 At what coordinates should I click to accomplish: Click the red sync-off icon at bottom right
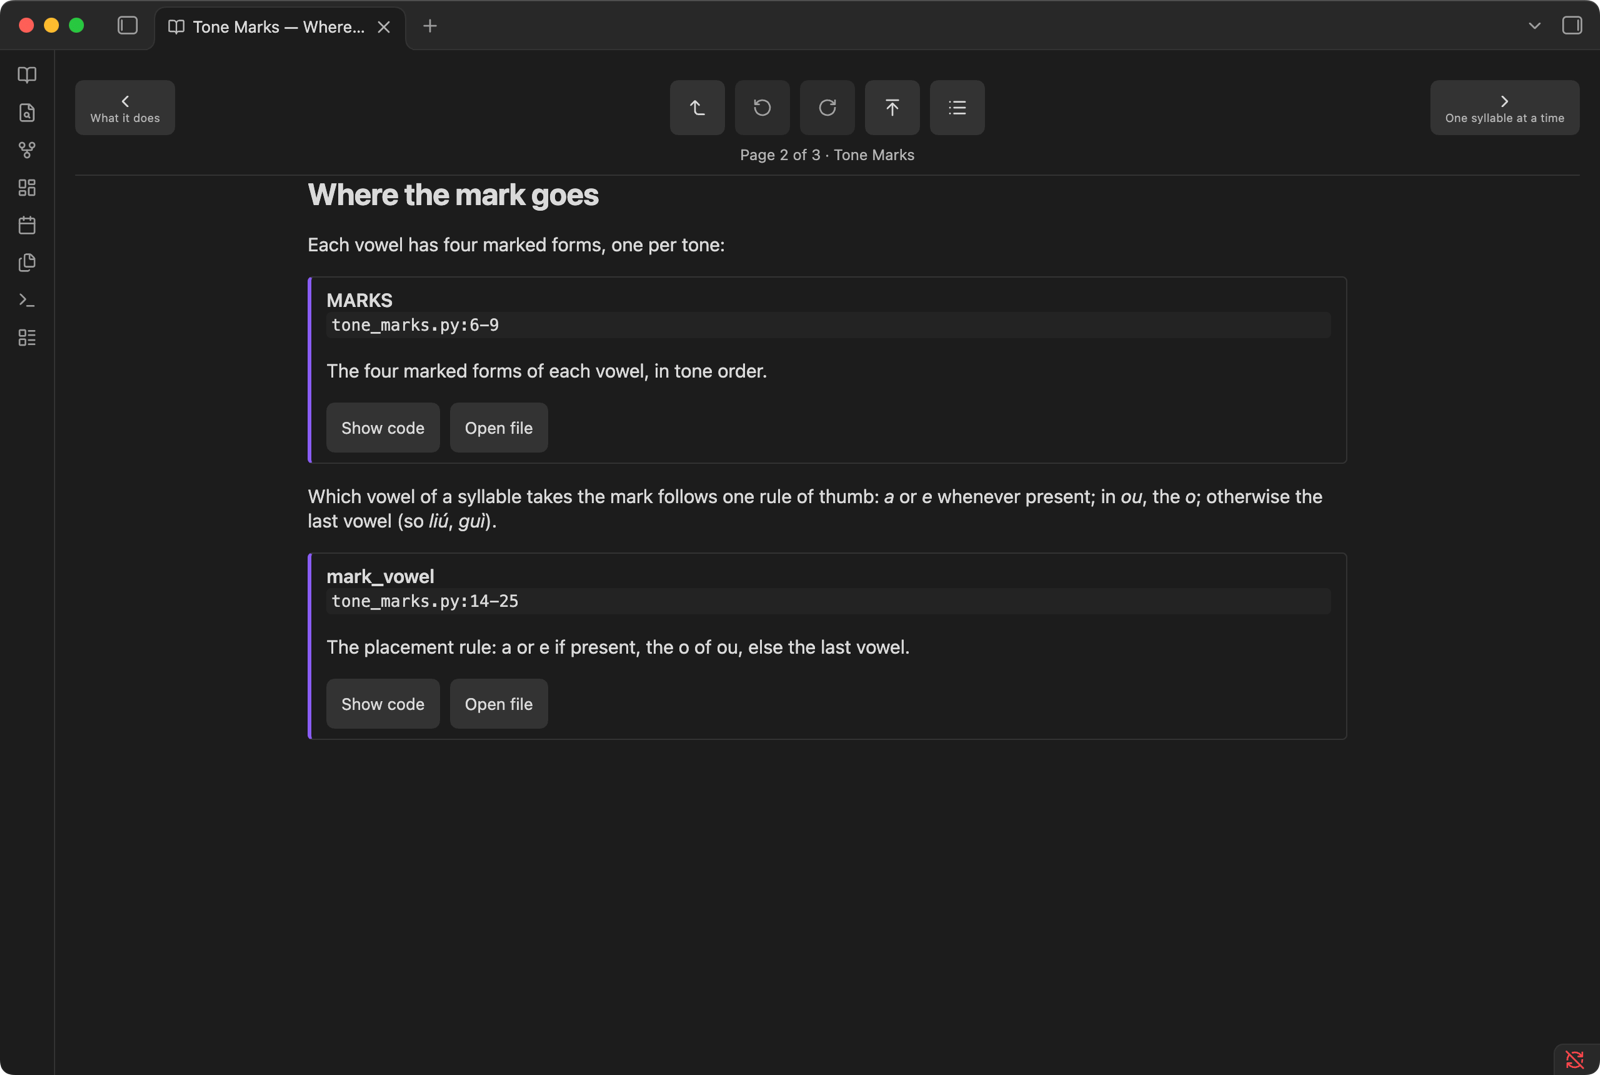pos(1575,1059)
